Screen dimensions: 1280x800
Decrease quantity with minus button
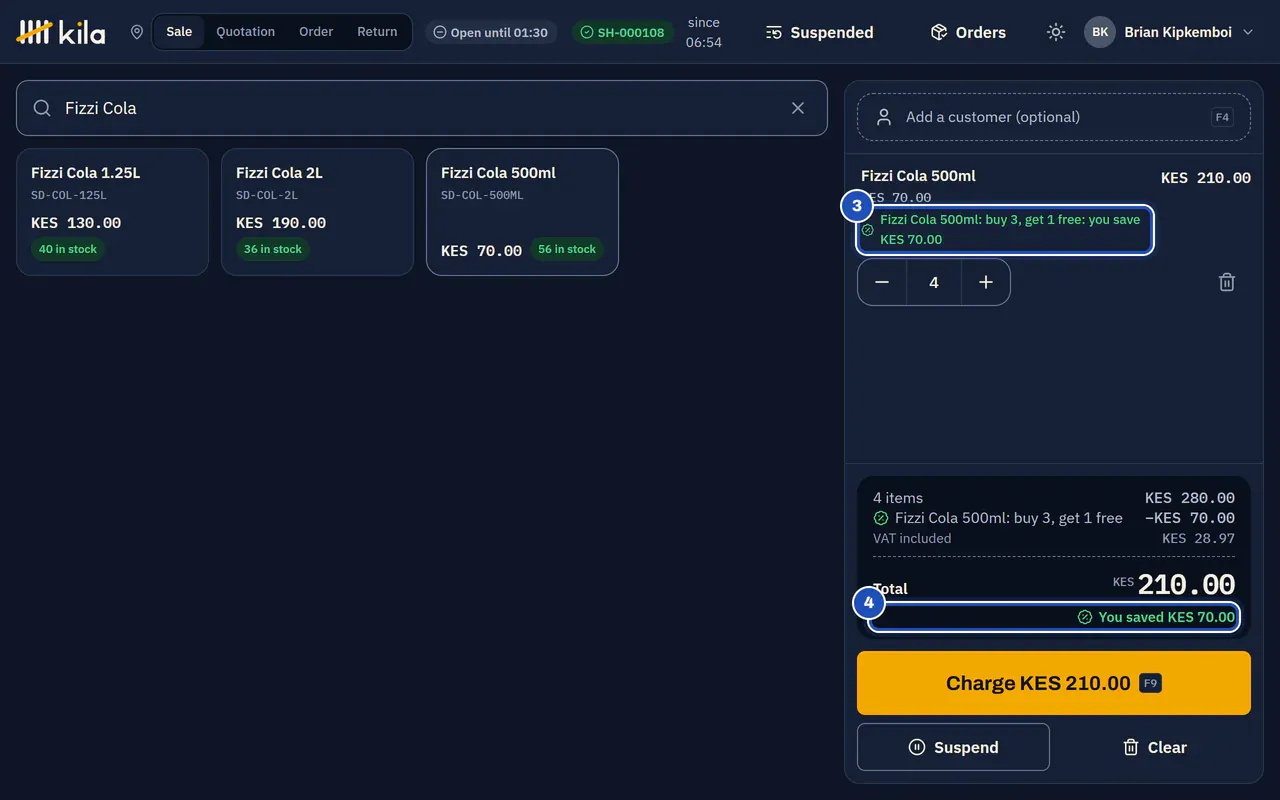tap(882, 282)
